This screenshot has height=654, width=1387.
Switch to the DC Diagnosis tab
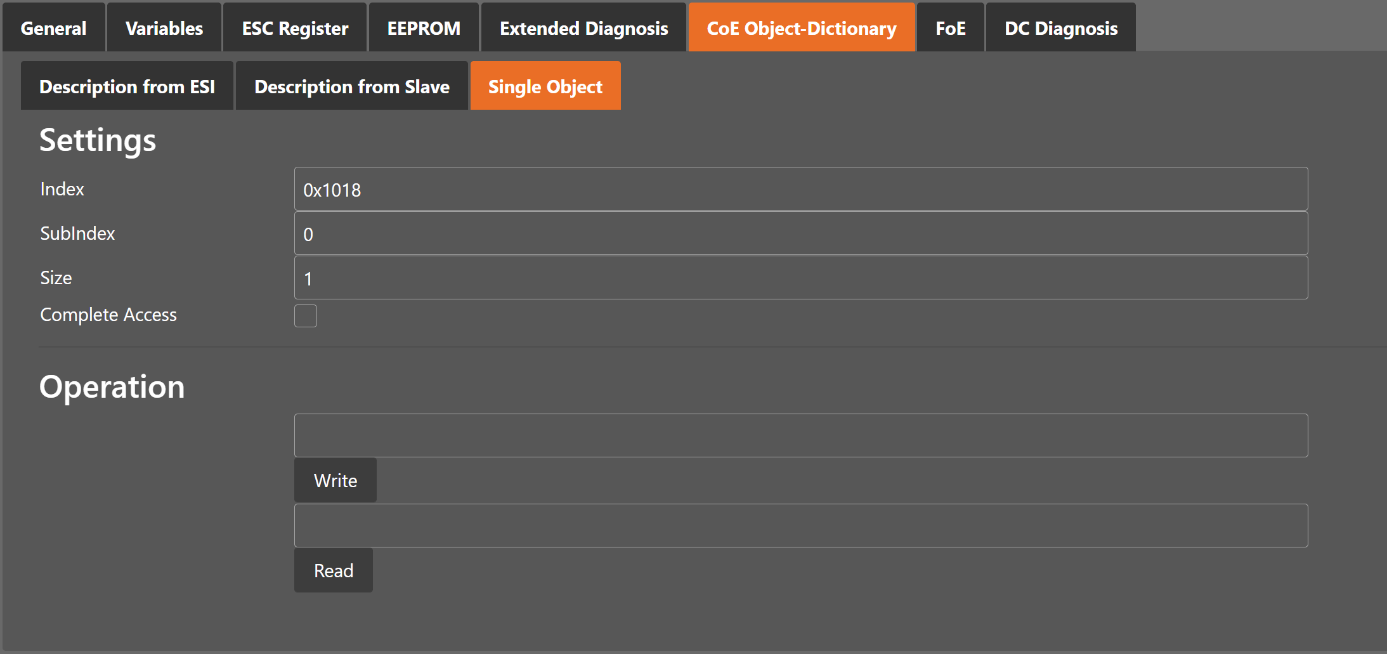[x=1060, y=28]
